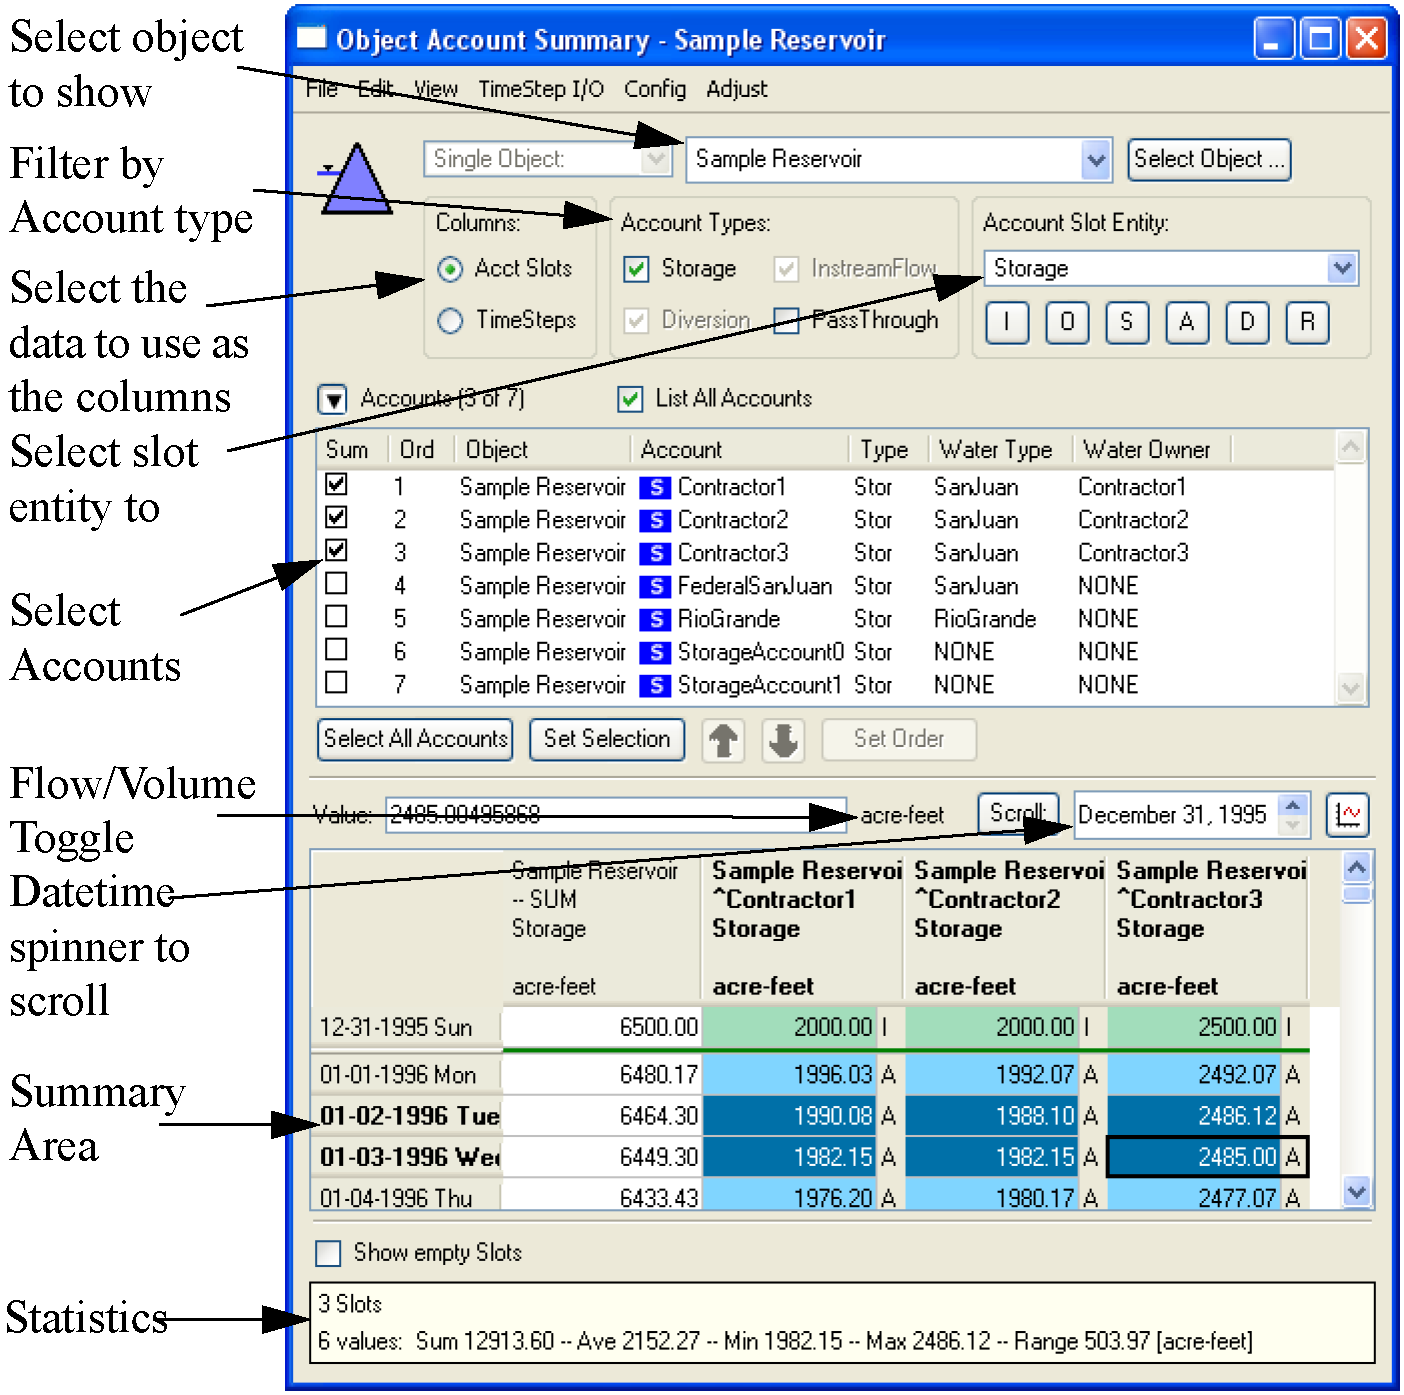Click the move account down arrow
This screenshot has width=1404, height=1395.
784,741
